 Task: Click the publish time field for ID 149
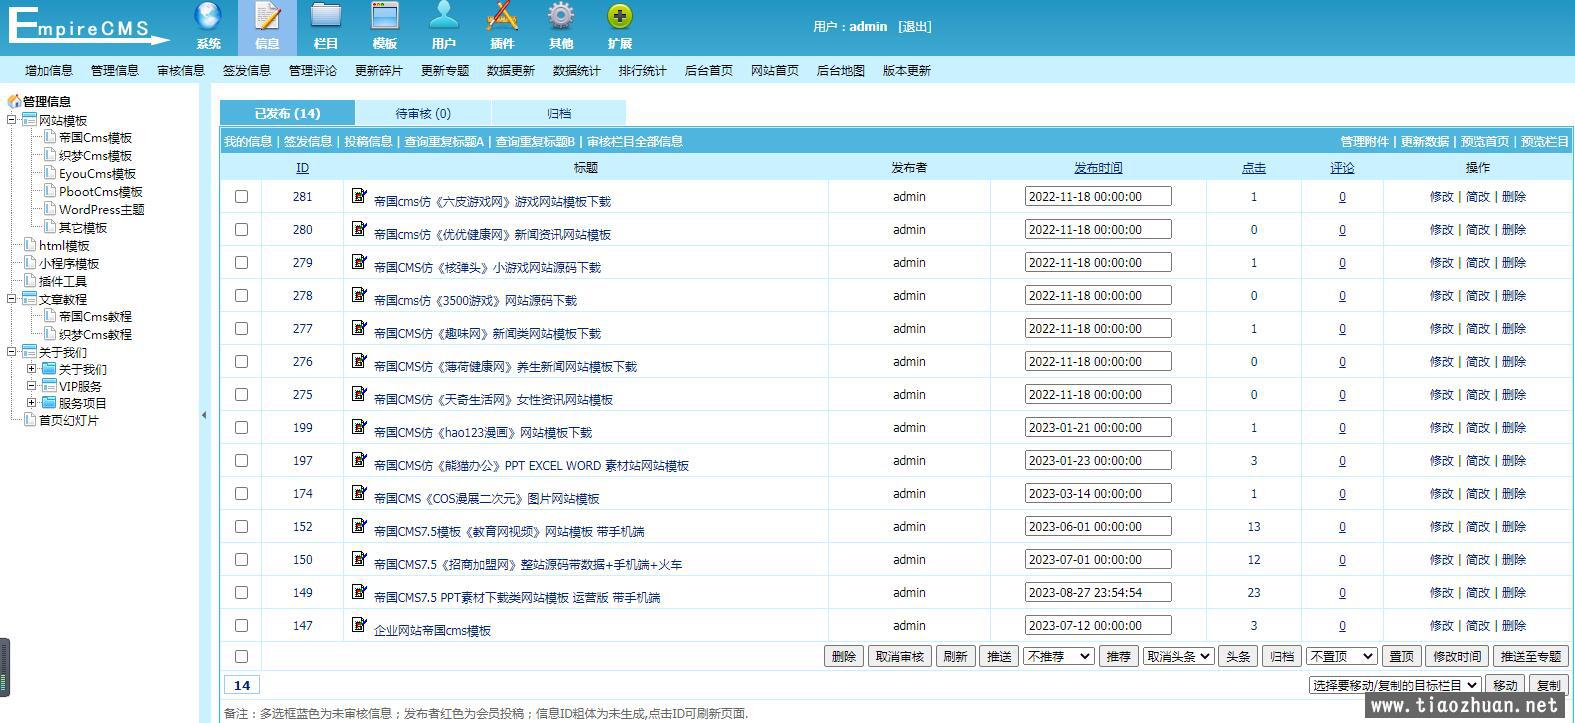[1097, 593]
